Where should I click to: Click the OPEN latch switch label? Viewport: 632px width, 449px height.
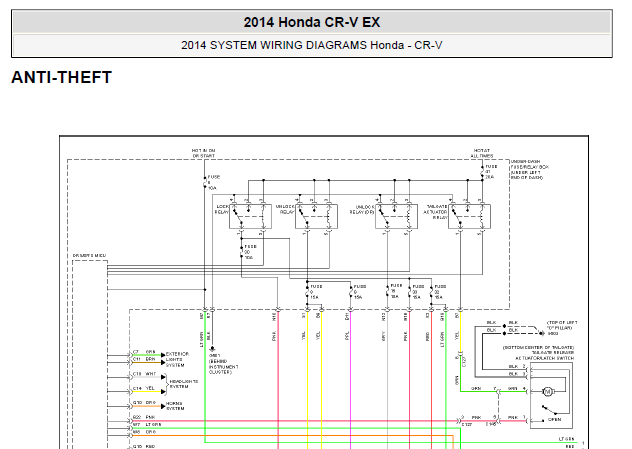554,420
